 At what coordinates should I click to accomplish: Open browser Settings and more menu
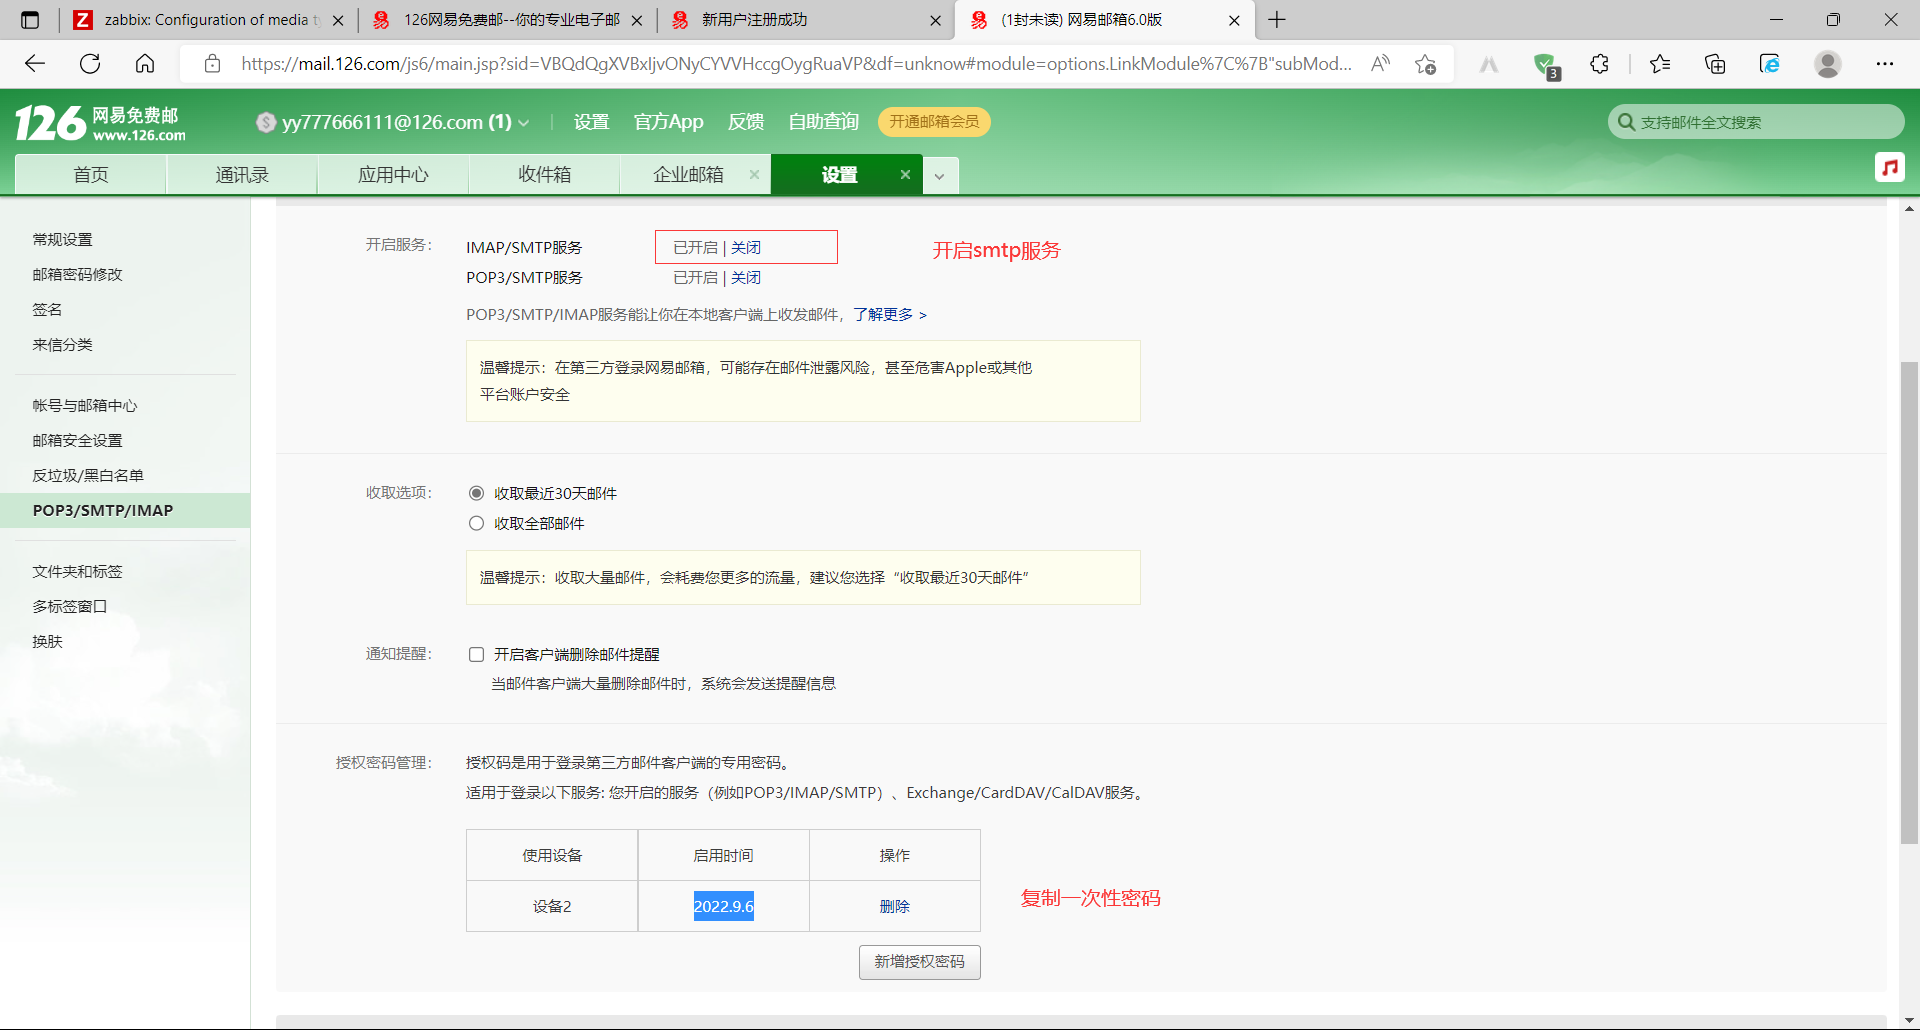[1885, 64]
